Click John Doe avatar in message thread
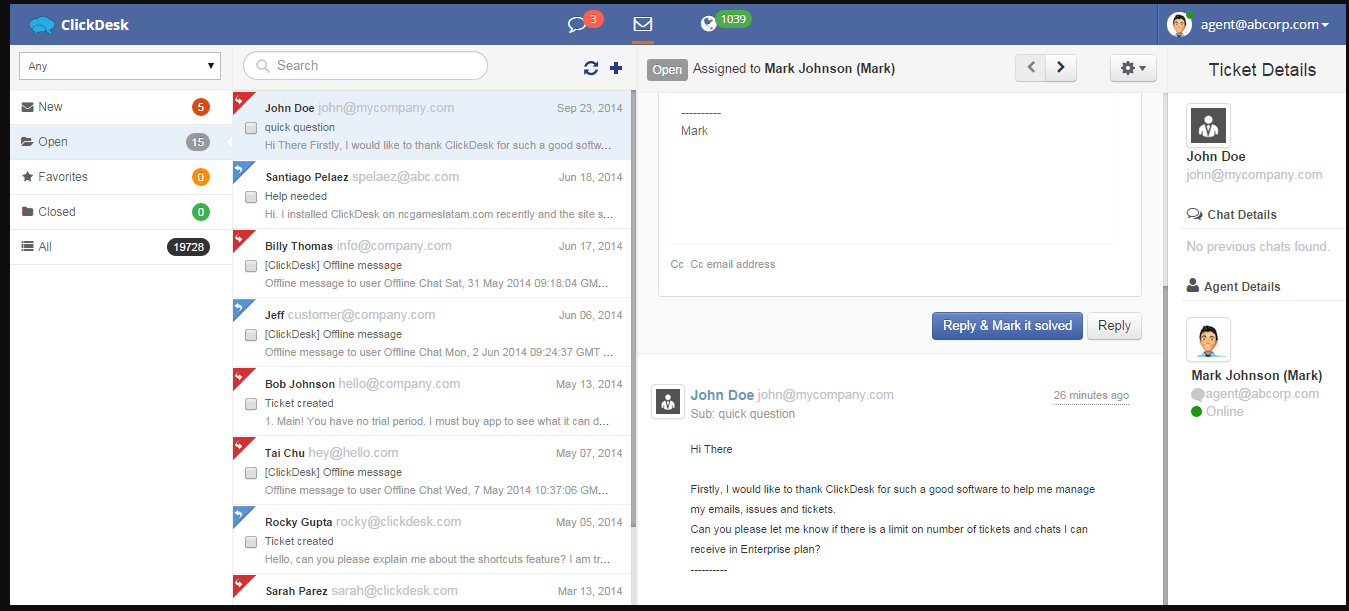This screenshot has width=1349, height=611. tap(668, 402)
